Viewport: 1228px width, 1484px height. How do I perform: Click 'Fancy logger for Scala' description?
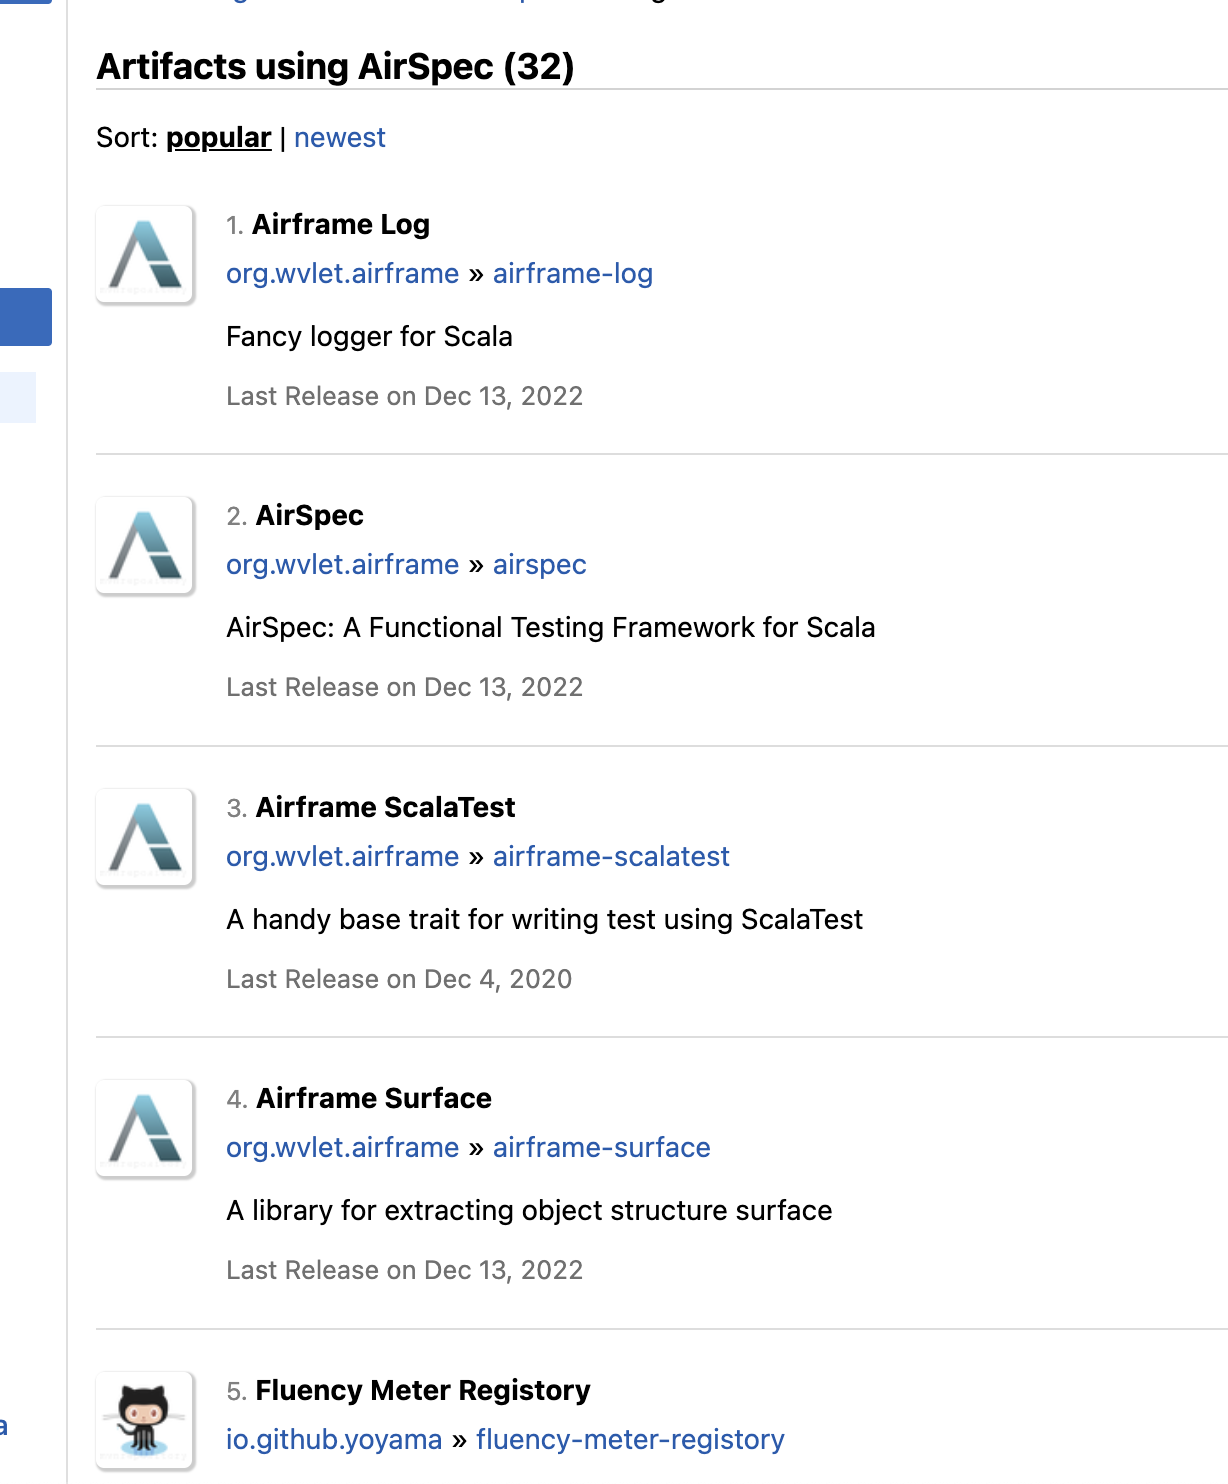(x=369, y=336)
